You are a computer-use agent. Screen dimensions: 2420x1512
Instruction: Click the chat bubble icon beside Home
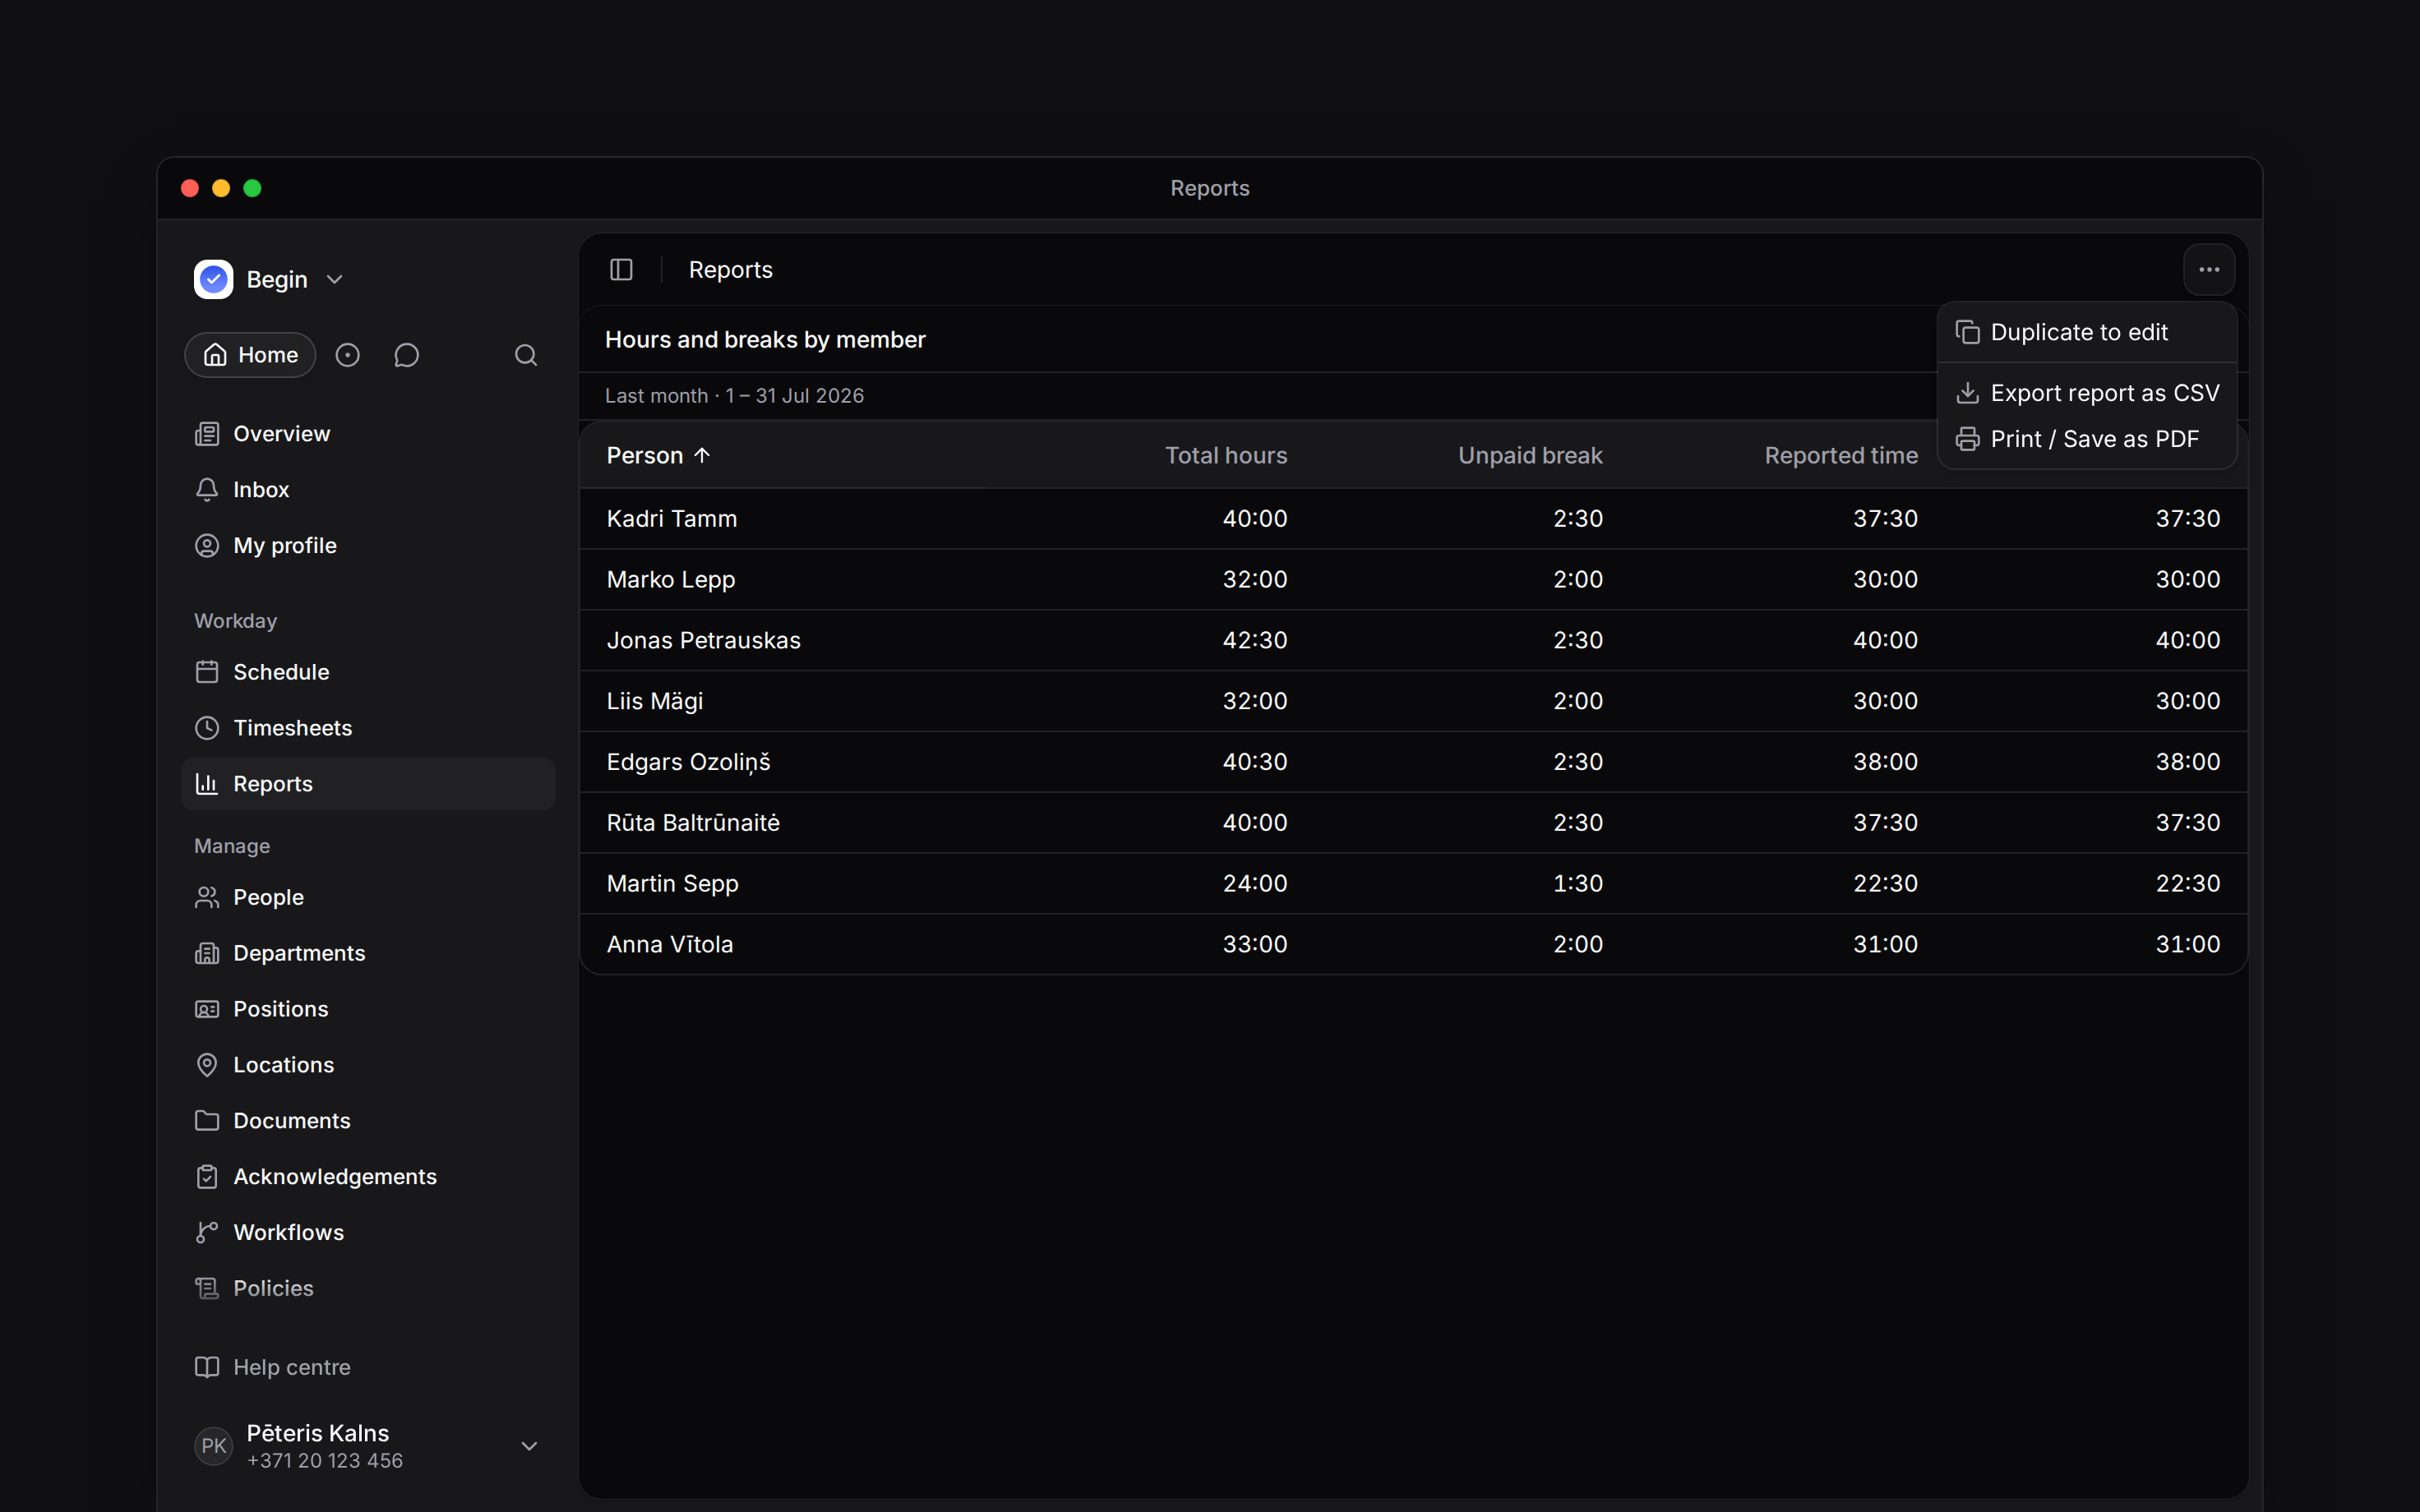(x=406, y=355)
